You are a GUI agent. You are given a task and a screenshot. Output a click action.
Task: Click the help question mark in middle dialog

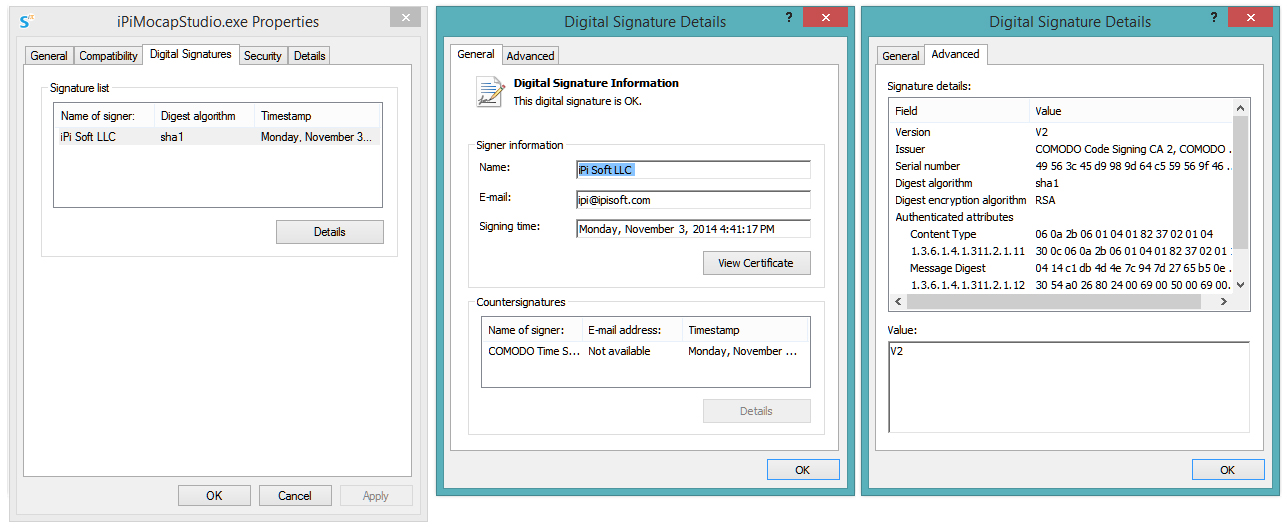click(789, 18)
